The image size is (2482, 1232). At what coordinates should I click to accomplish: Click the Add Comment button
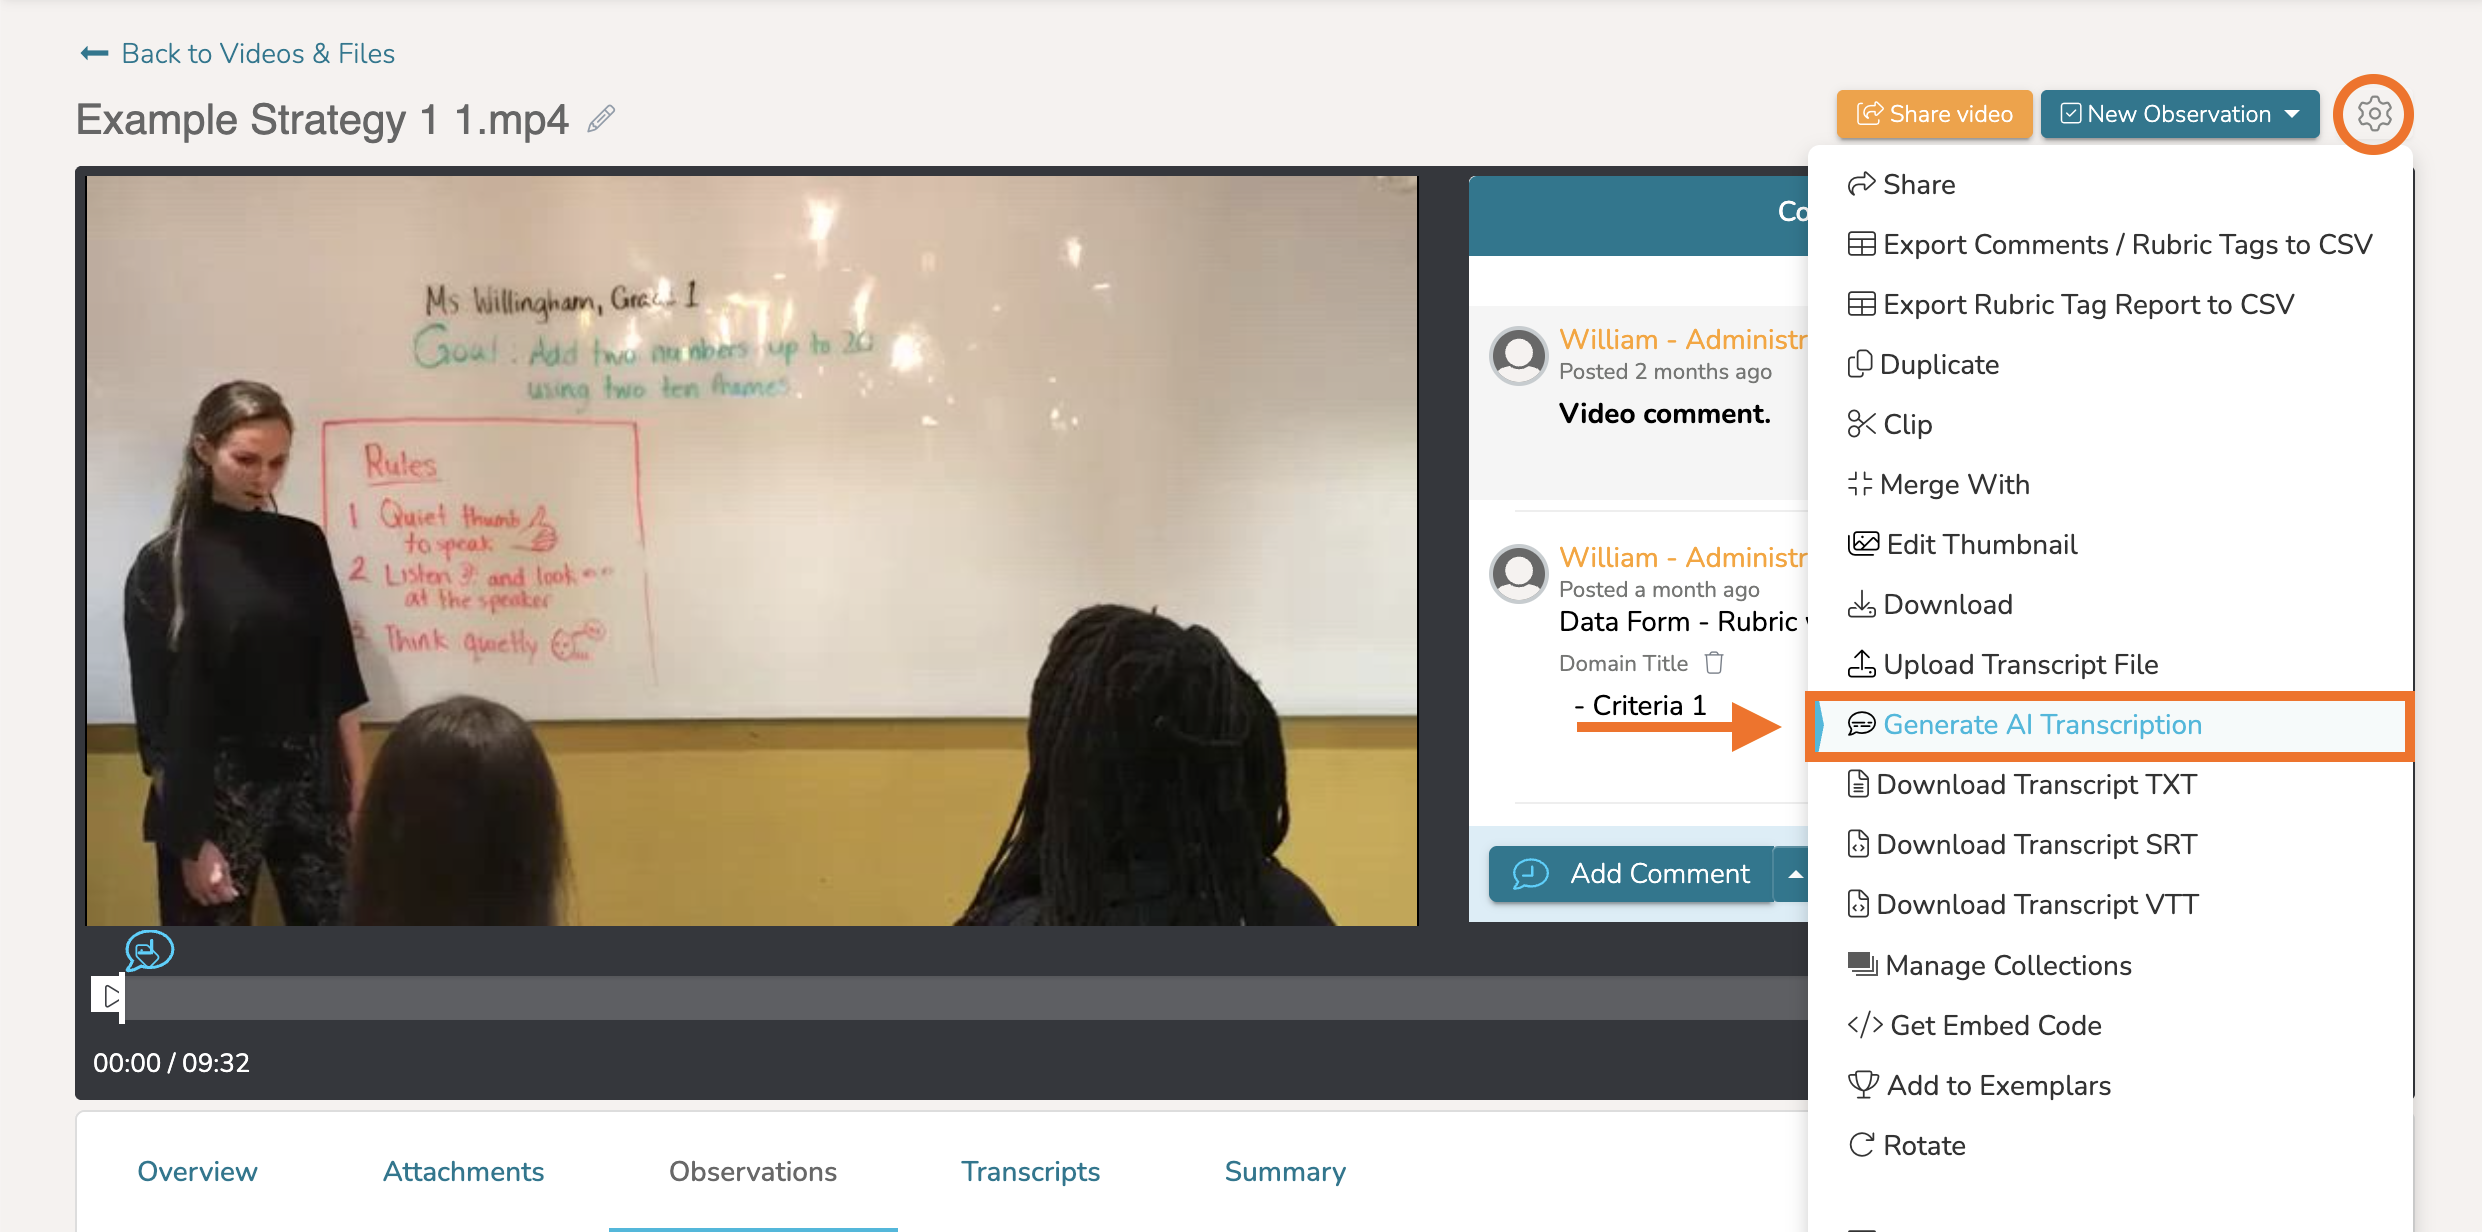coord(1632,874)
